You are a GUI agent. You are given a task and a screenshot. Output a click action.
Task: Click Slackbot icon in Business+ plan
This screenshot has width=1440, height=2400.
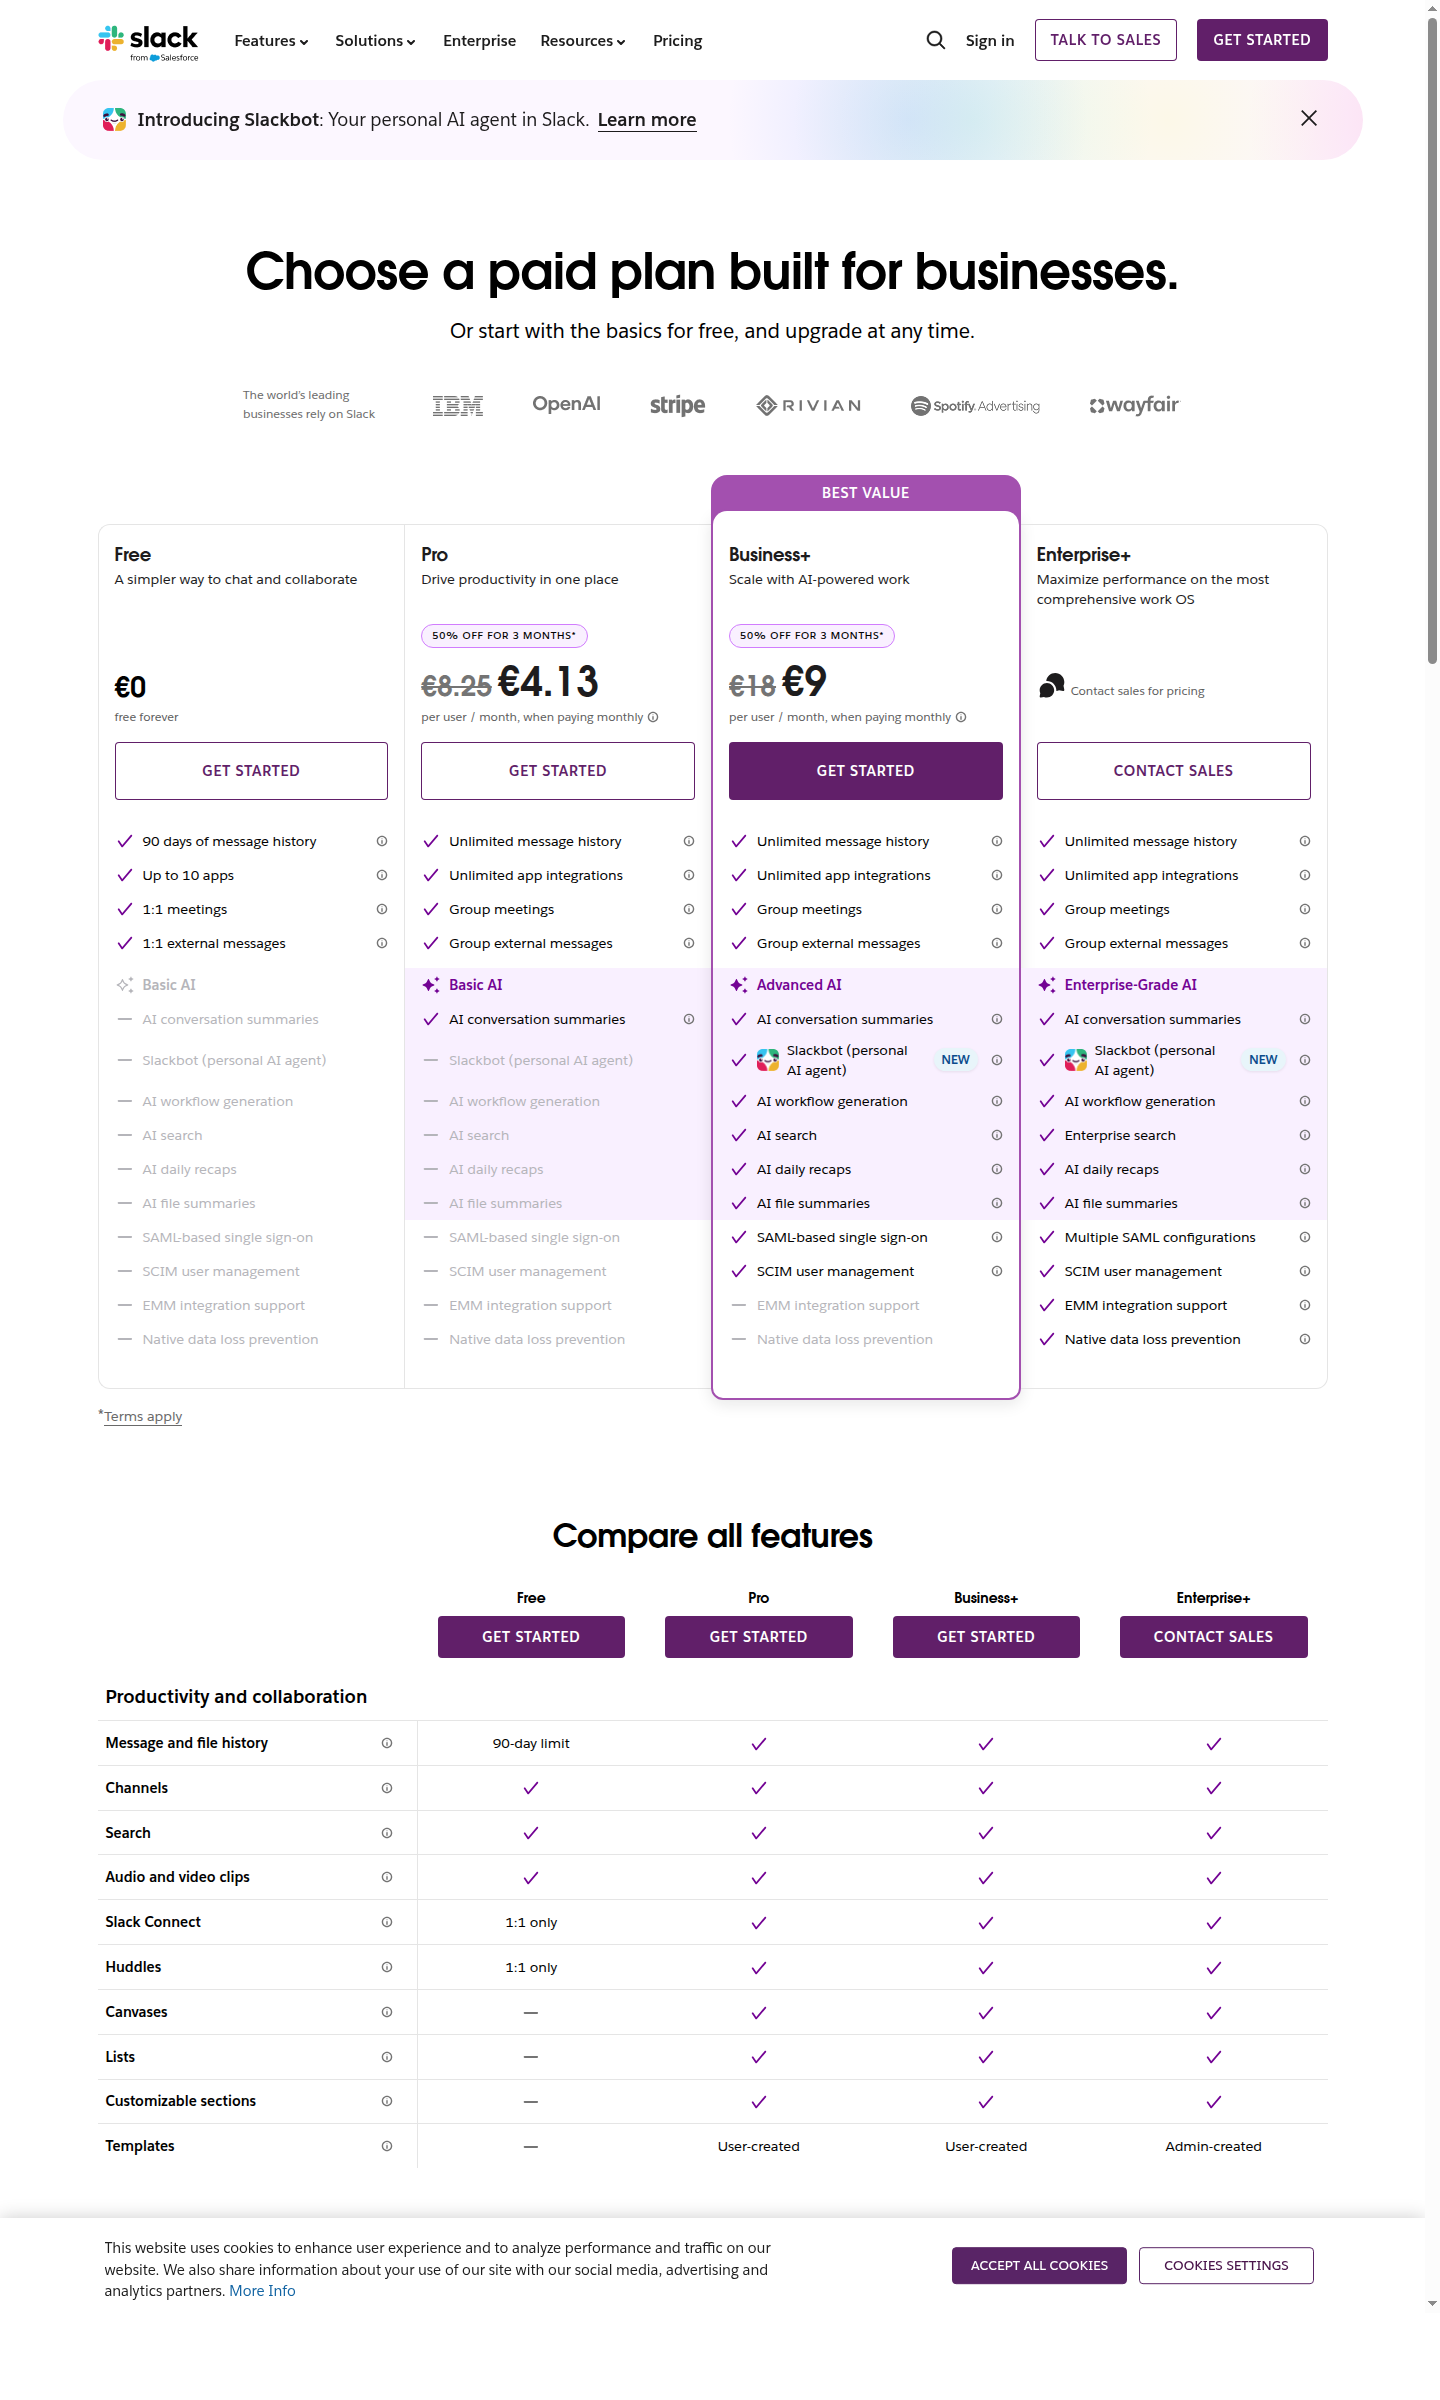click(x=768, y=1060)
